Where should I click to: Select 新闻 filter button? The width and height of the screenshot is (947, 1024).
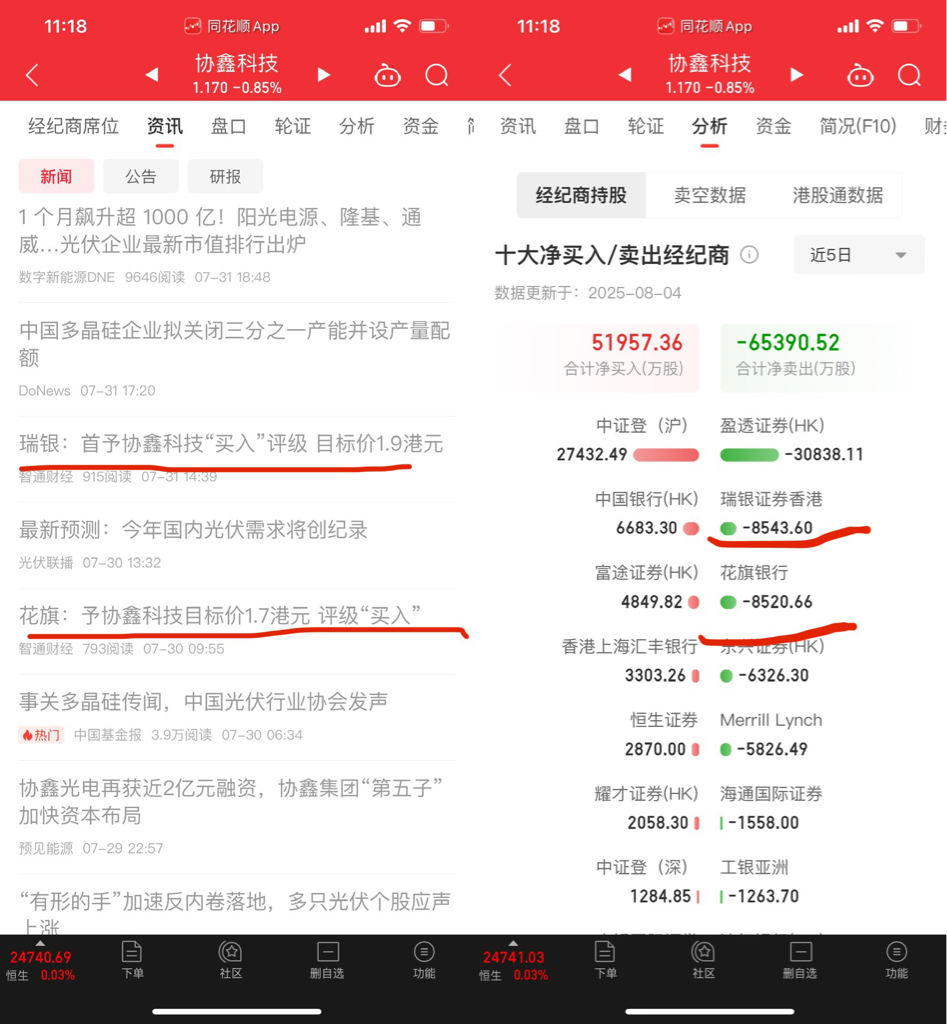coord(56,176)
